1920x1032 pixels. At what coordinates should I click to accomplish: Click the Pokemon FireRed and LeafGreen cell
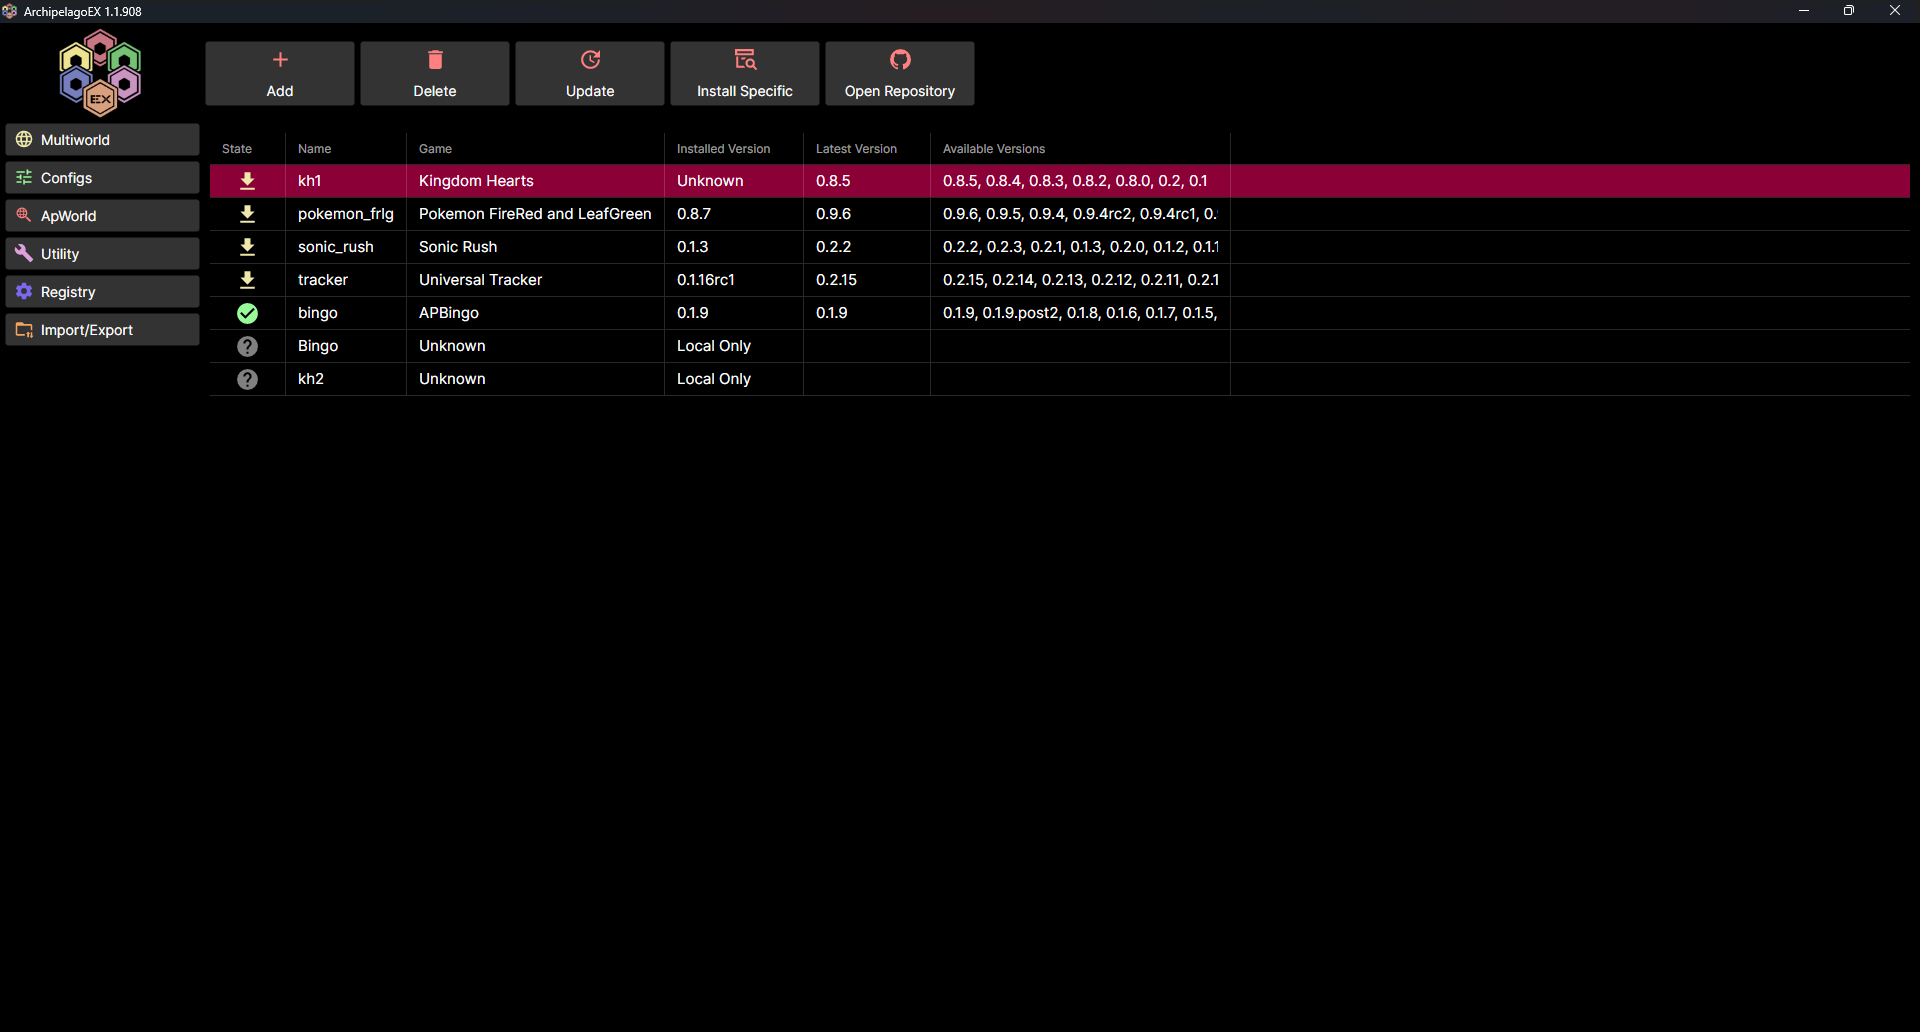[535, 214]
